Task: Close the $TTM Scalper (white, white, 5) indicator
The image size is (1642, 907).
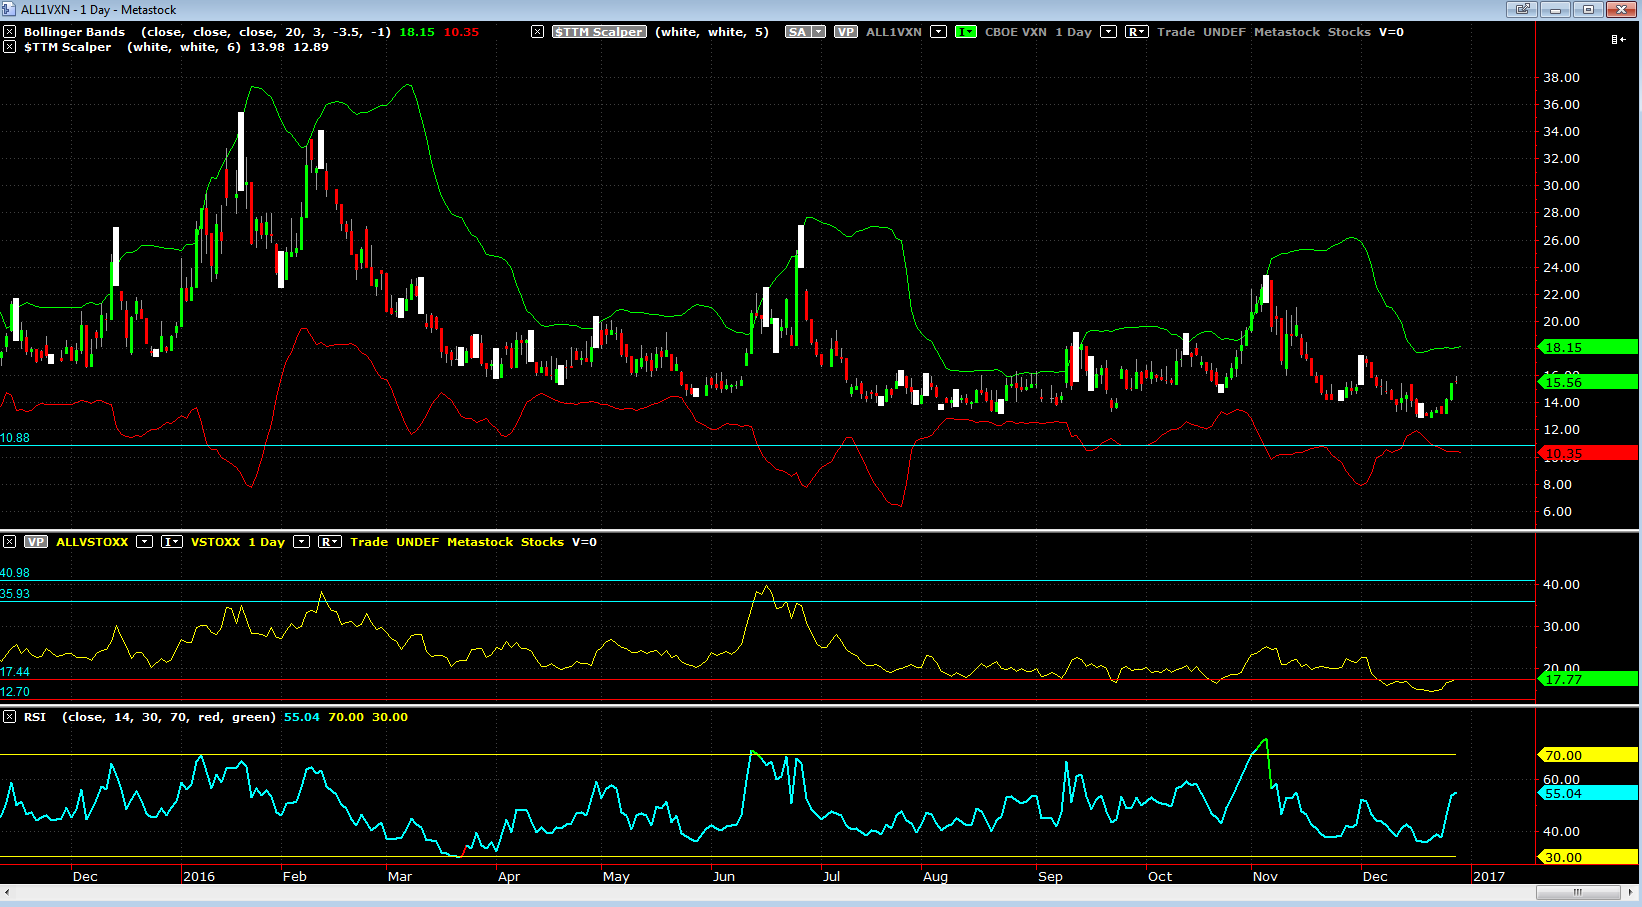Action: [537, 32]
